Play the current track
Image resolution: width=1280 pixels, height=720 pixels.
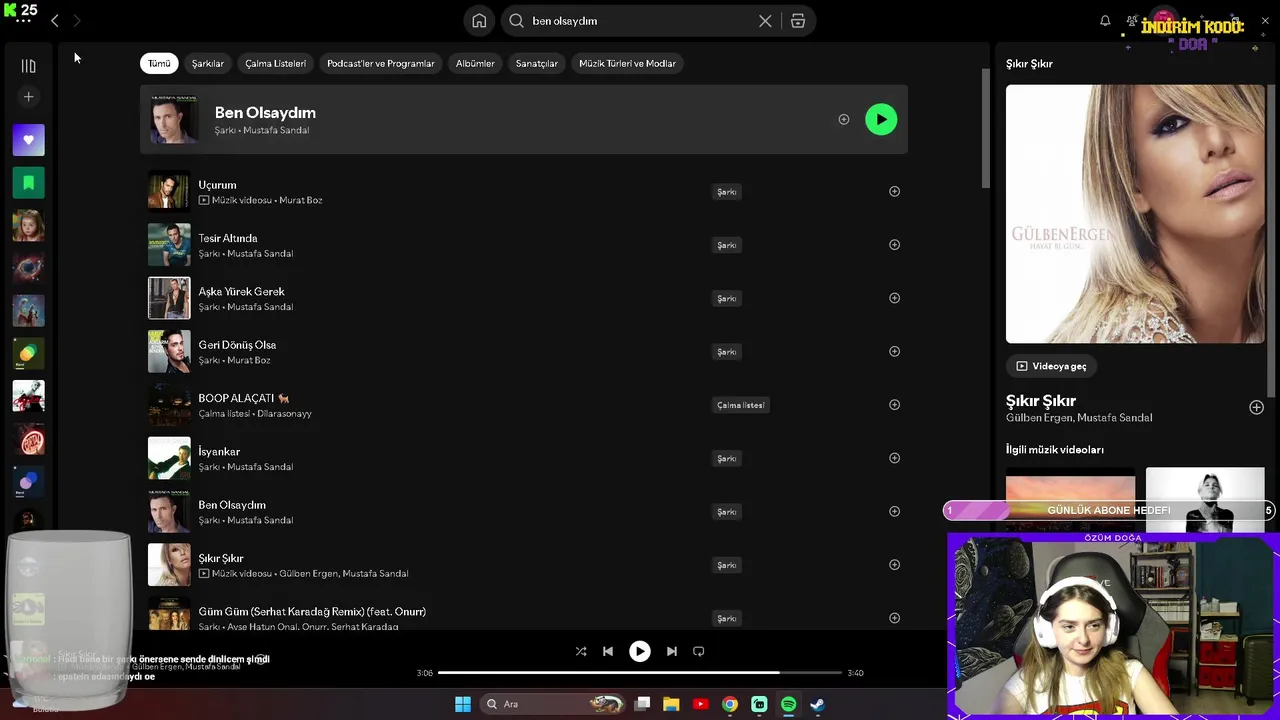pyautogui.click(x=640, y=651)
